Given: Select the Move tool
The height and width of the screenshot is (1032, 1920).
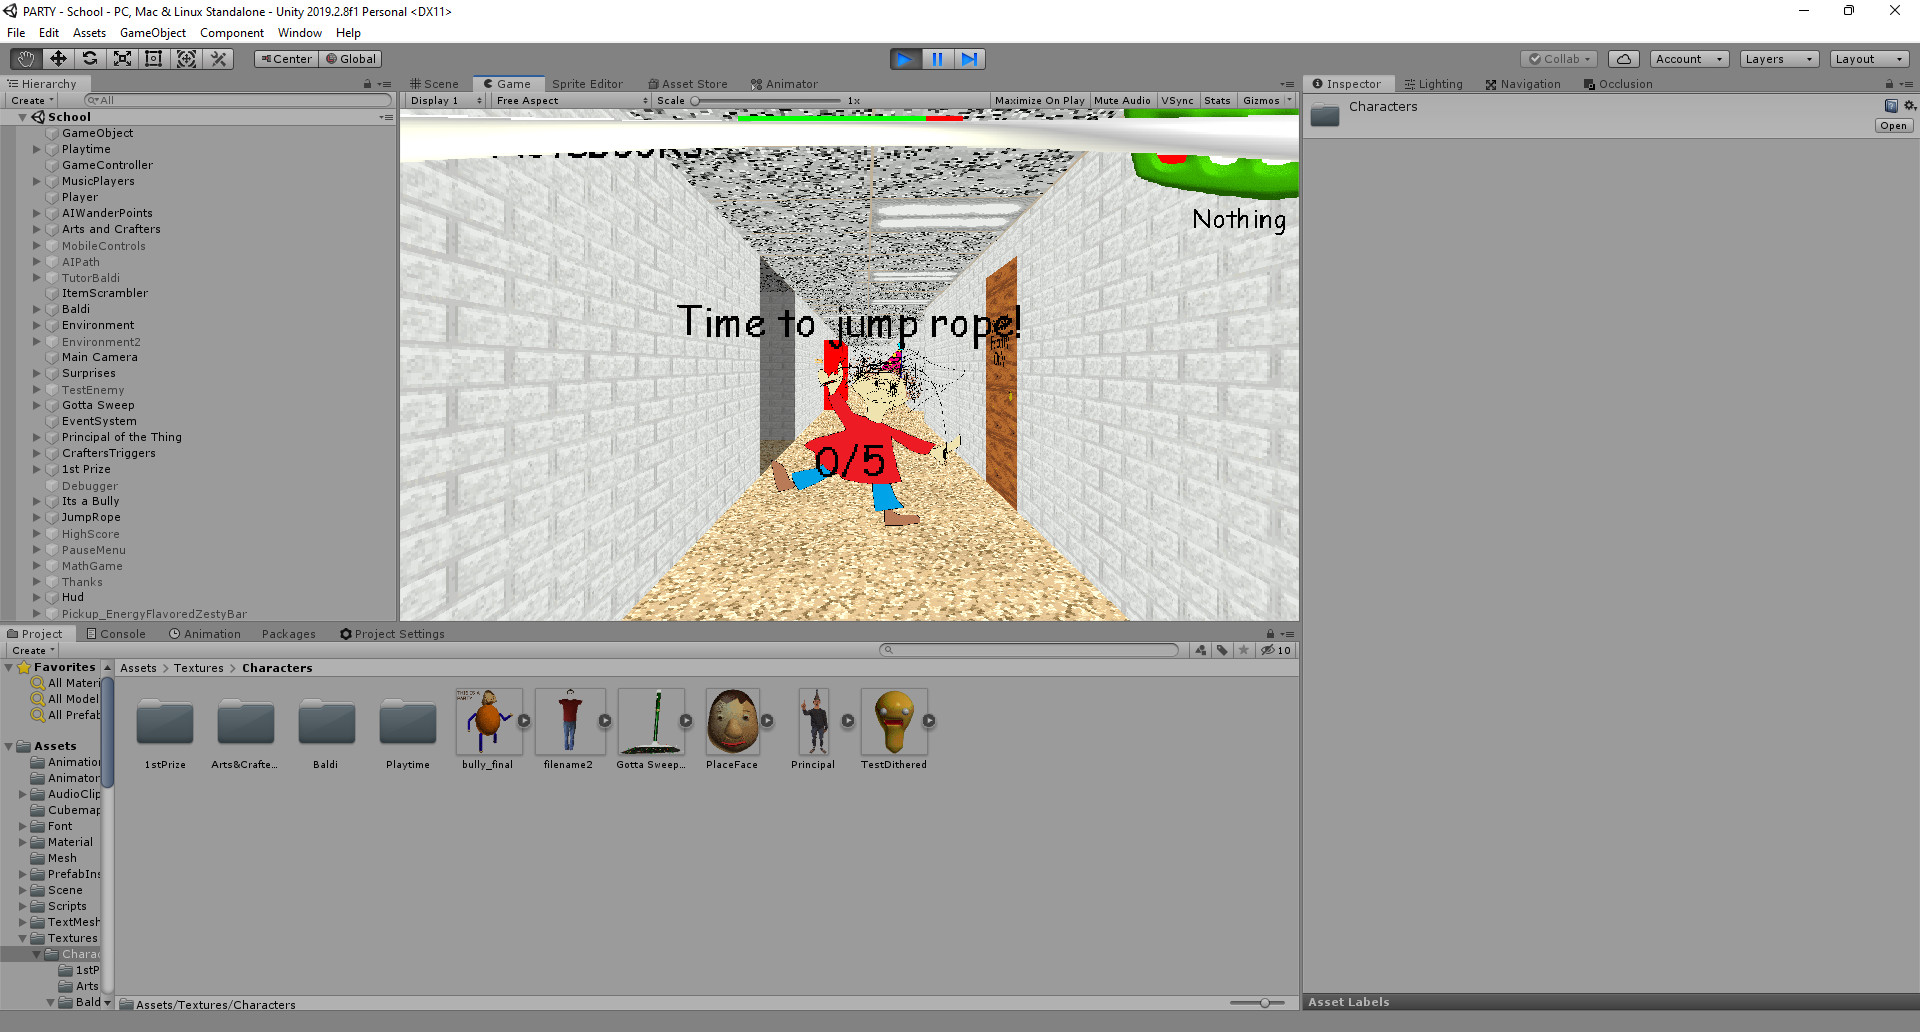Looking at the screenshot, I should click(x=58, y=59).
